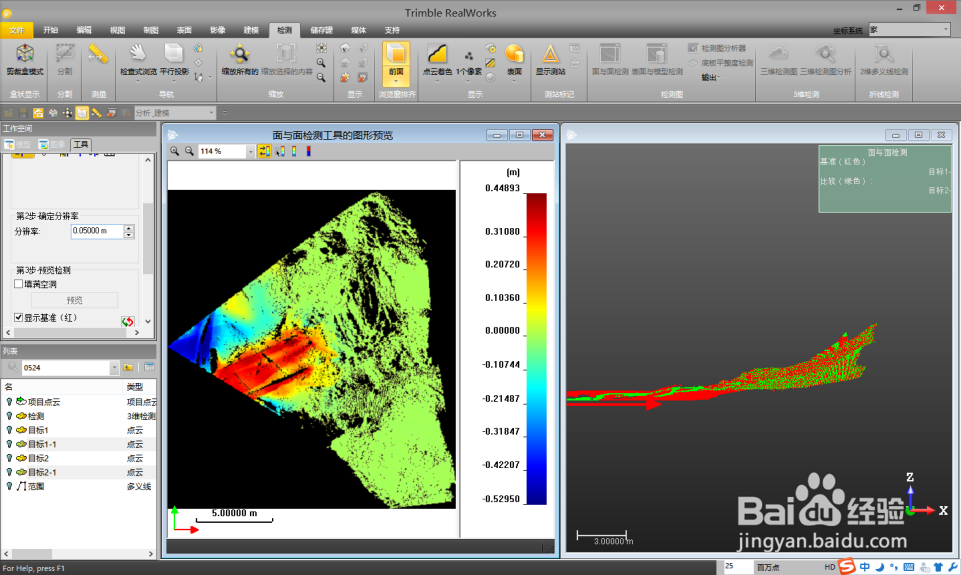Click the zoom-out magnifier in preview window
Image resolution: width=961 pixels, height=575 pixels.
tap(189, 151)
